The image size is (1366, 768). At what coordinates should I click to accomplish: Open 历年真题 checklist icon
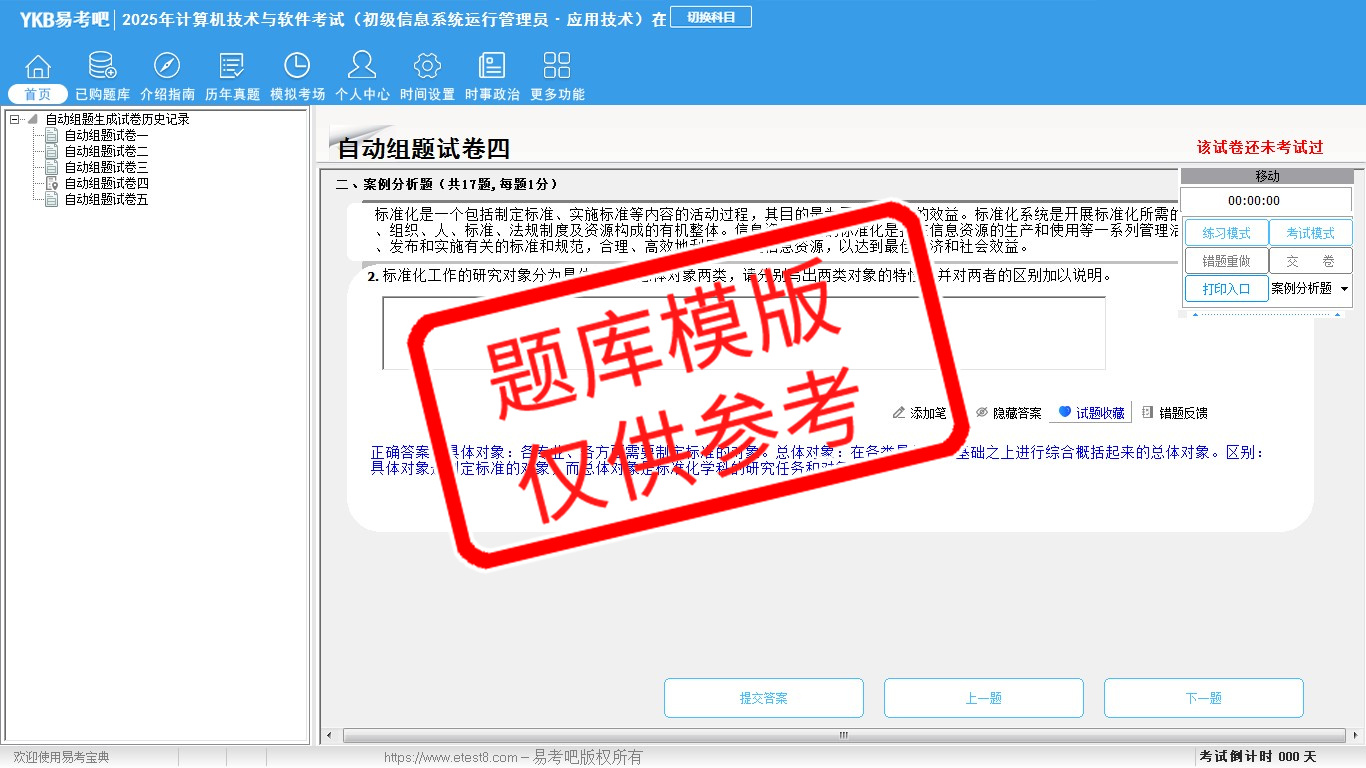(x=232, y=67)
